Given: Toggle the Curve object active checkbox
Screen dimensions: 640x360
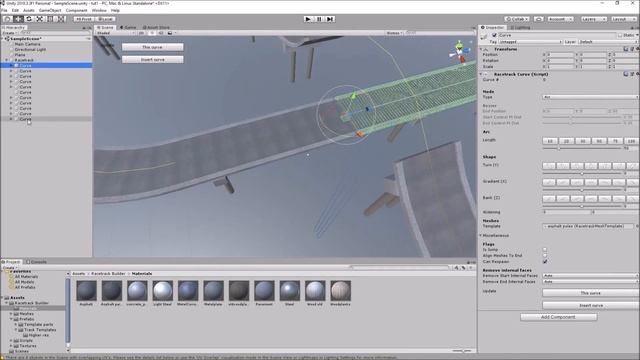Looking at the screenshot, I should (494, 36).
